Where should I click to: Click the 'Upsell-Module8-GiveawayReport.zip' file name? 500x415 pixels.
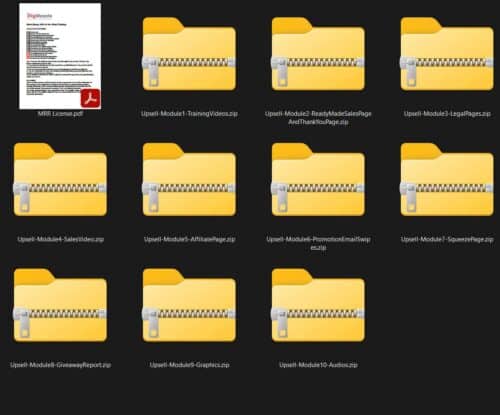point(60,365)
